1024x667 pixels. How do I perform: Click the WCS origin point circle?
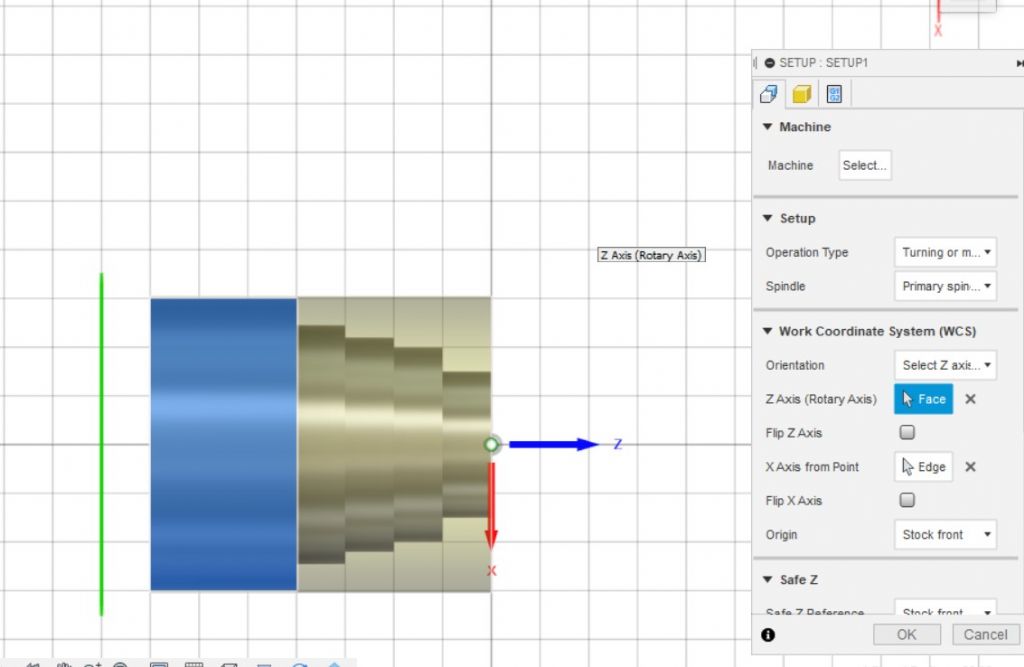point(491,445)
